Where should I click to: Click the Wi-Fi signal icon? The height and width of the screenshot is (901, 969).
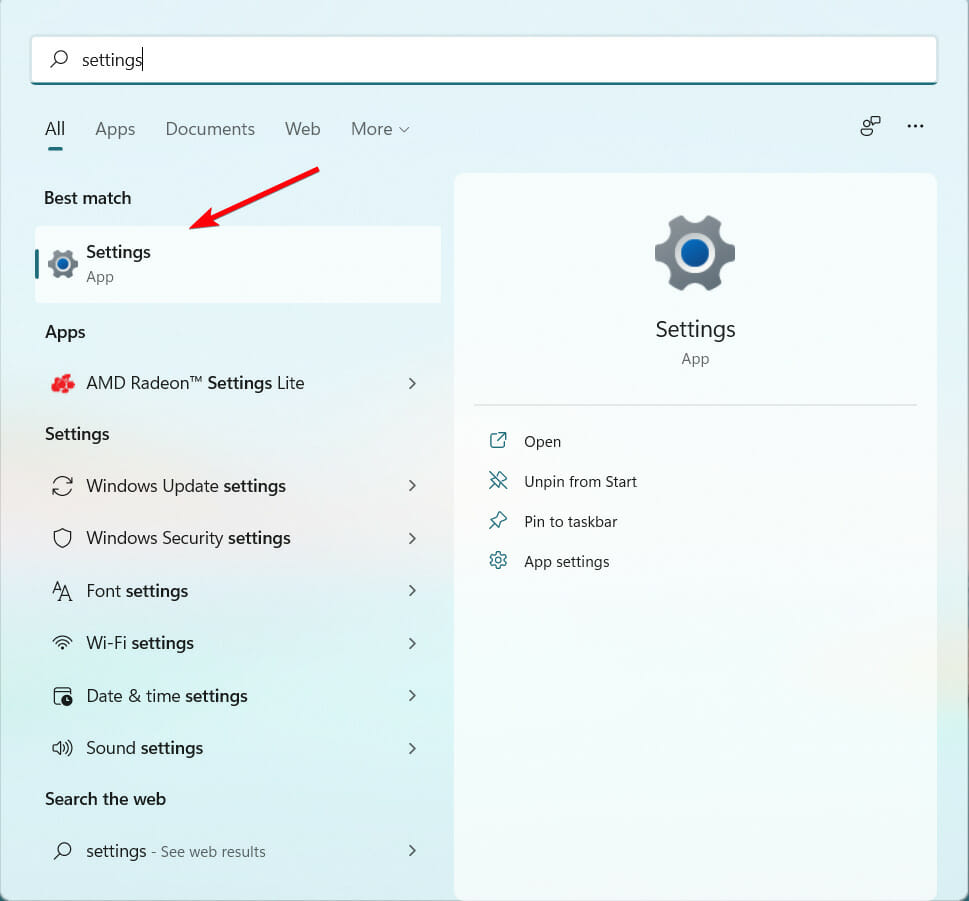pyautogui.click(x=62, y=643)
